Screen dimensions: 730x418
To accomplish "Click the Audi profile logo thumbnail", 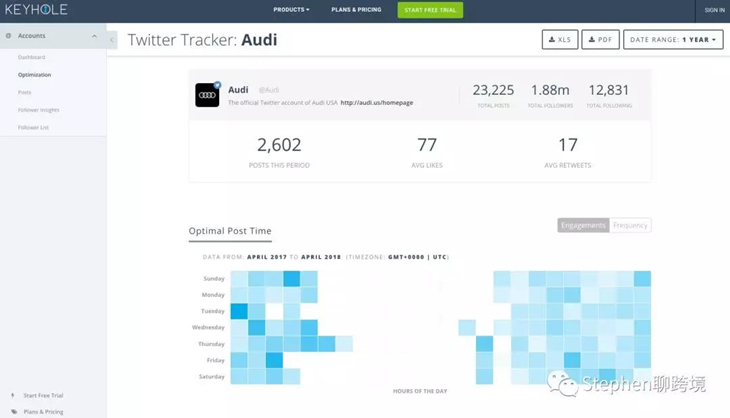I will coord(207,95).
